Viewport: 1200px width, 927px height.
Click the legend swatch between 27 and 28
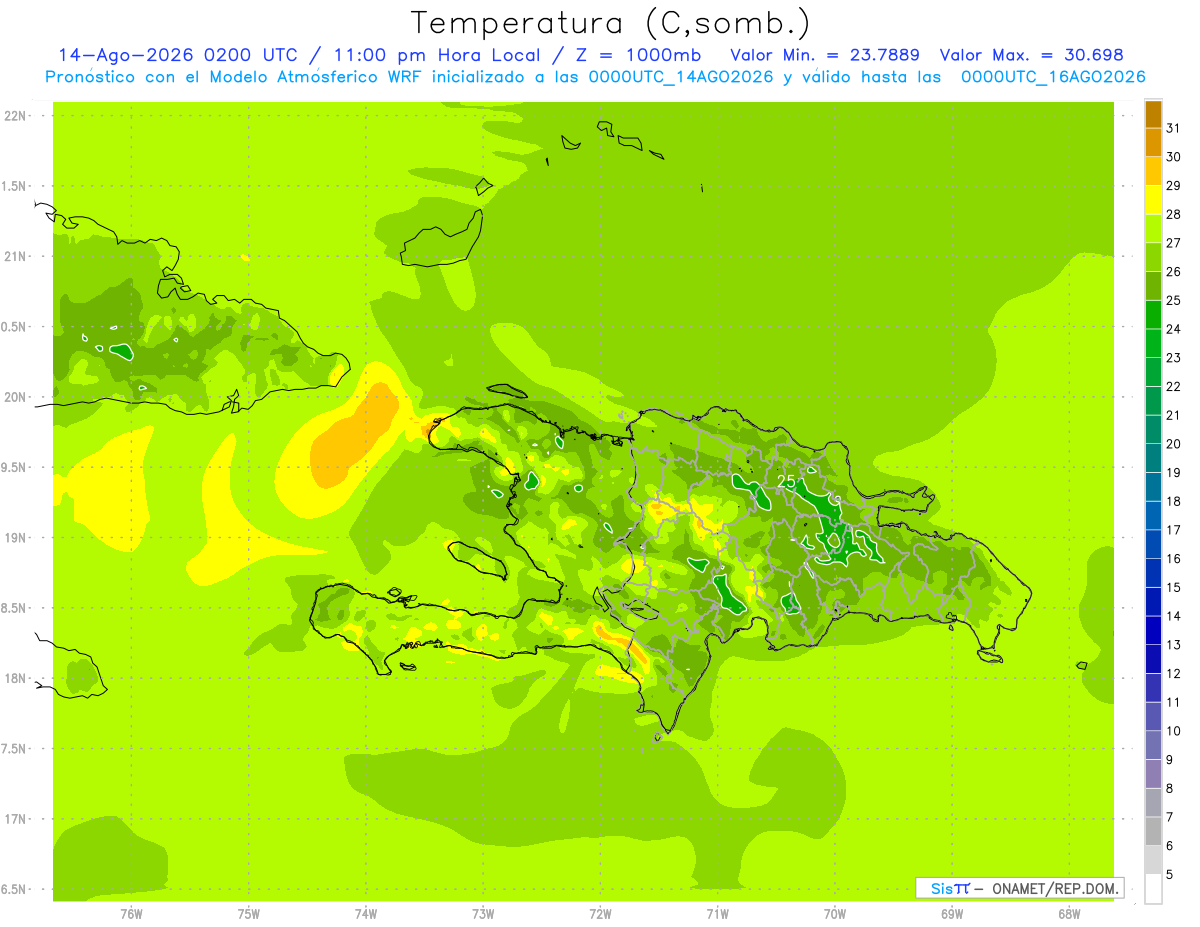click(x=1153, y=229)
